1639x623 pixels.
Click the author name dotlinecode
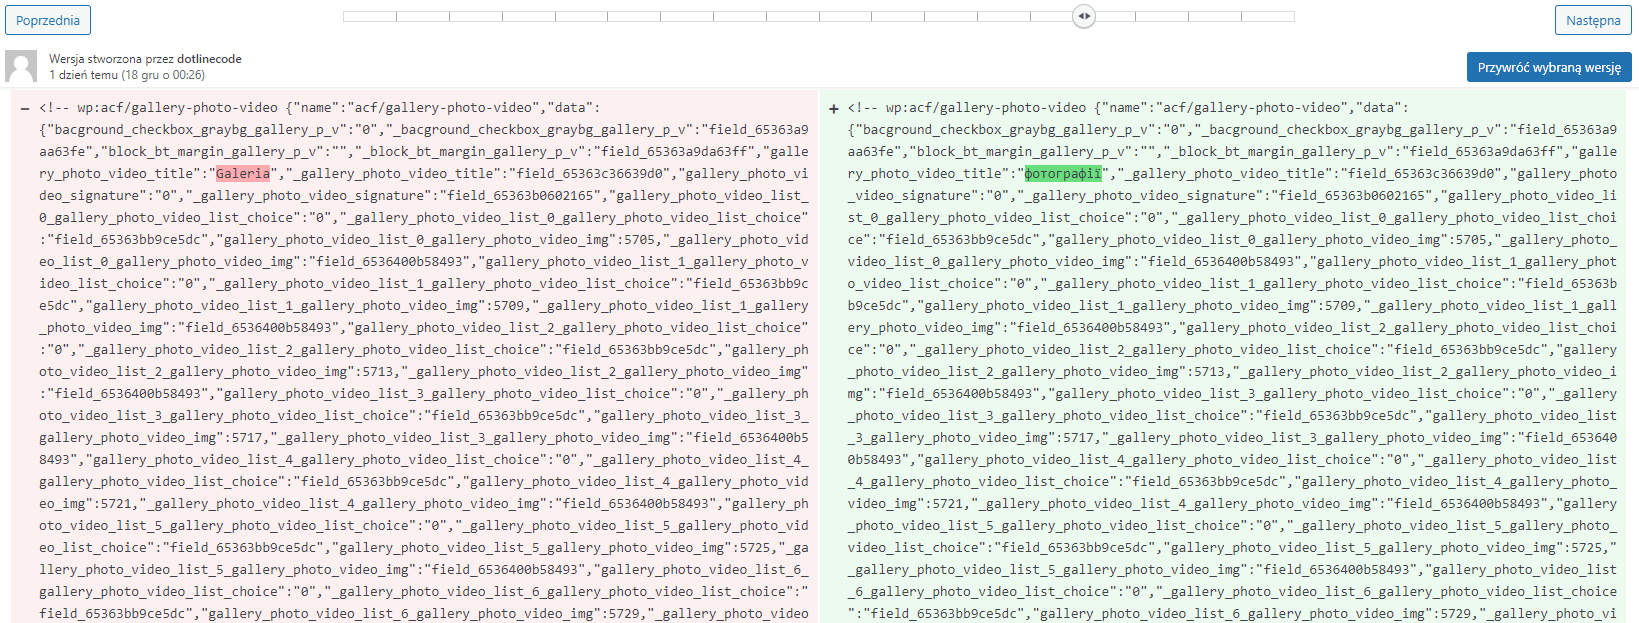pyautogui.click(x=209, y=59)
